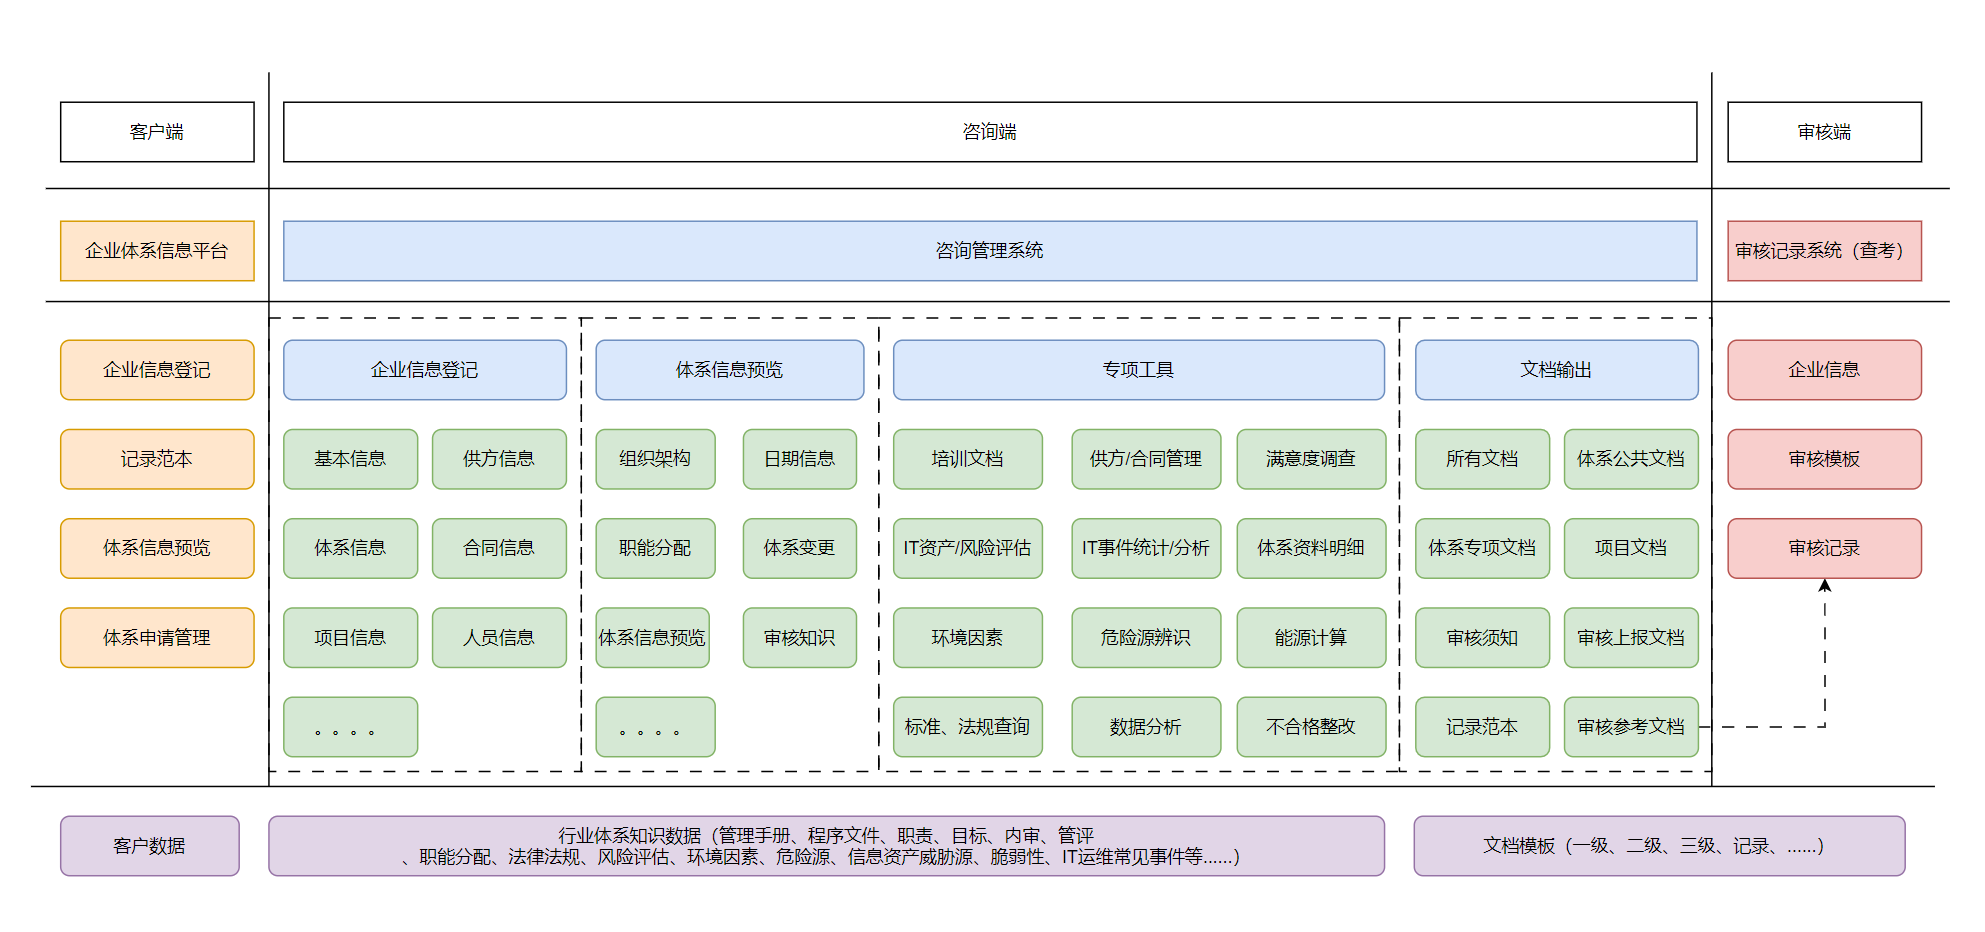Click the green 基本信息 box
Image resolution: width=1985 pixels, height=932 pixels.
(x=350, y=459)
